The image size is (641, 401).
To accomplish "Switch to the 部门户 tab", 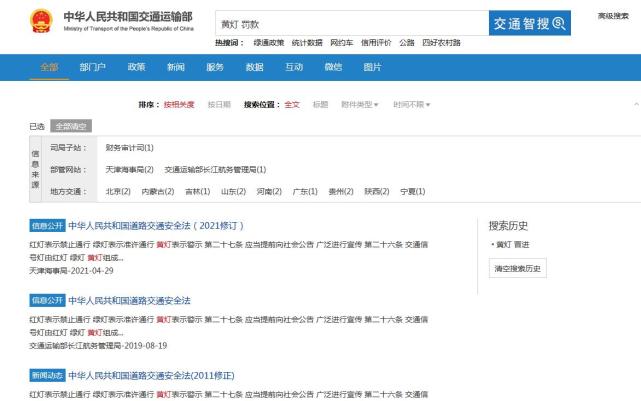I will click(x=92, y=67).
